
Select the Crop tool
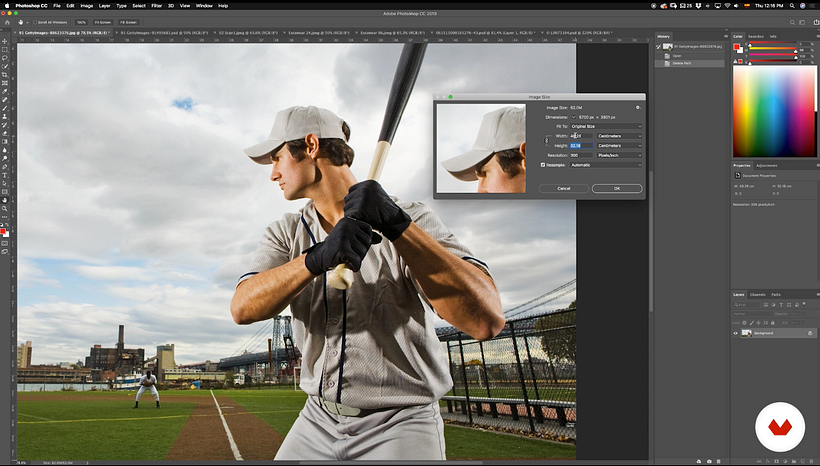coord(5,75)
